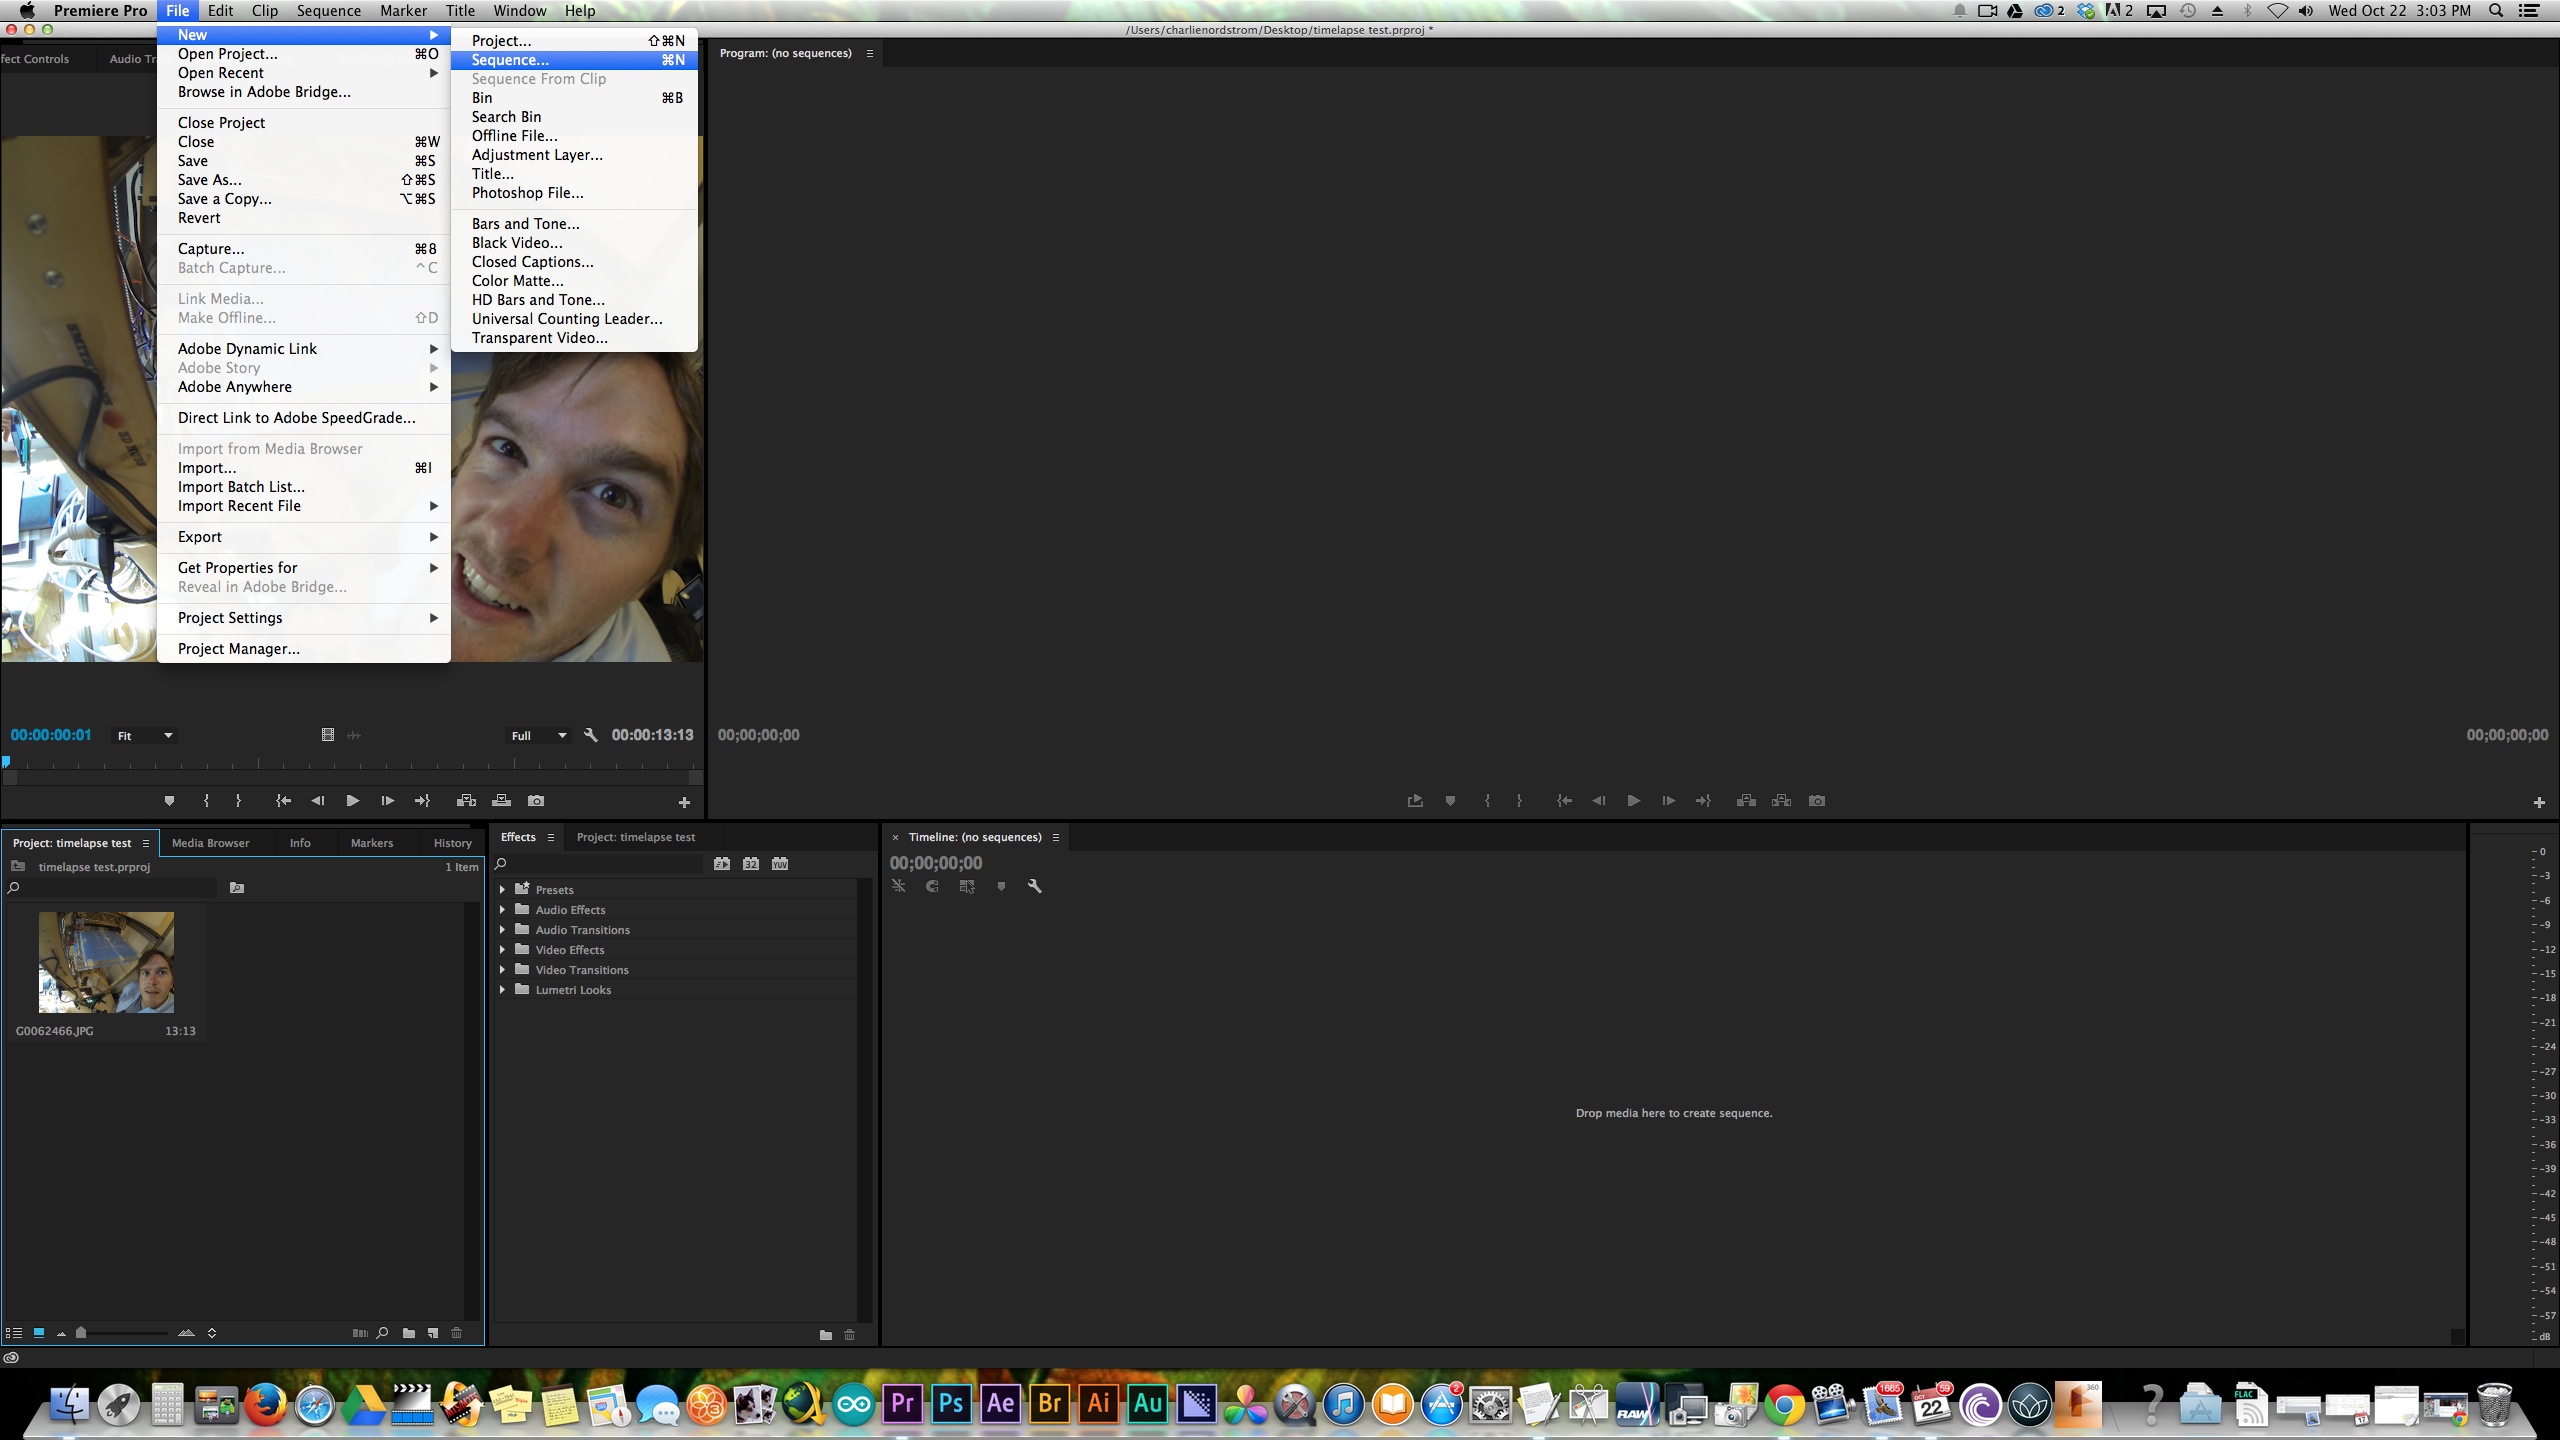
Task: Step forward one frame in Source monitor
Action: pos(387,801)
